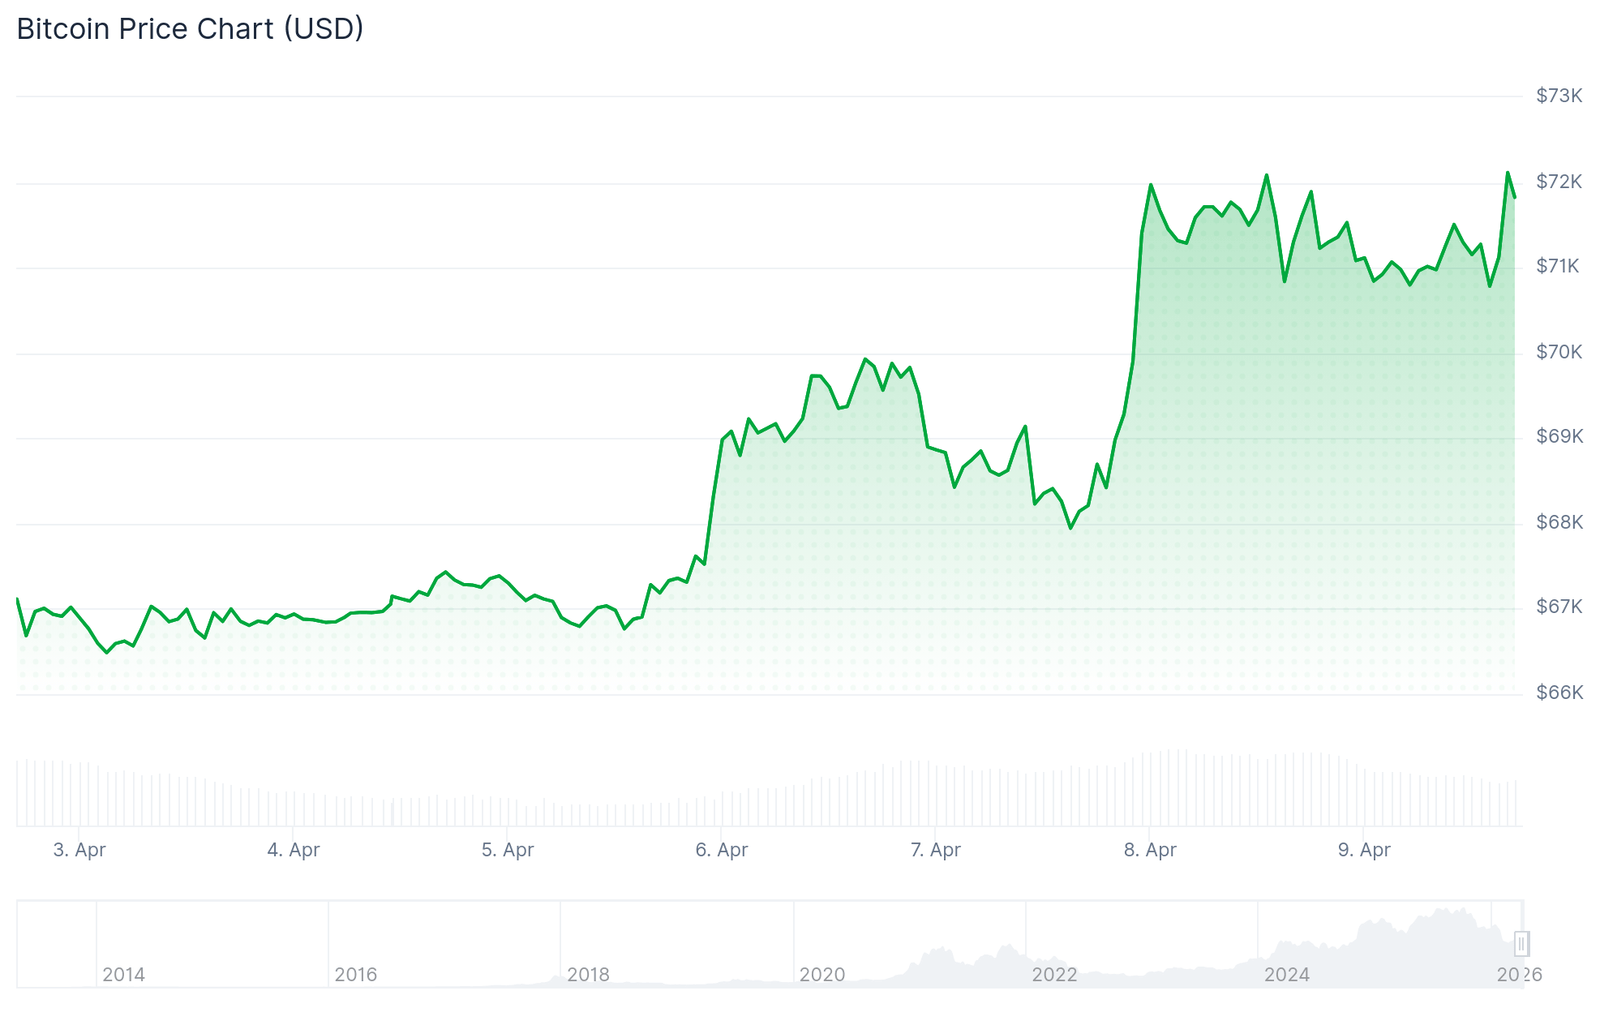Select the 3. Apr date label

pyautogui.click(x=79, y=850)
